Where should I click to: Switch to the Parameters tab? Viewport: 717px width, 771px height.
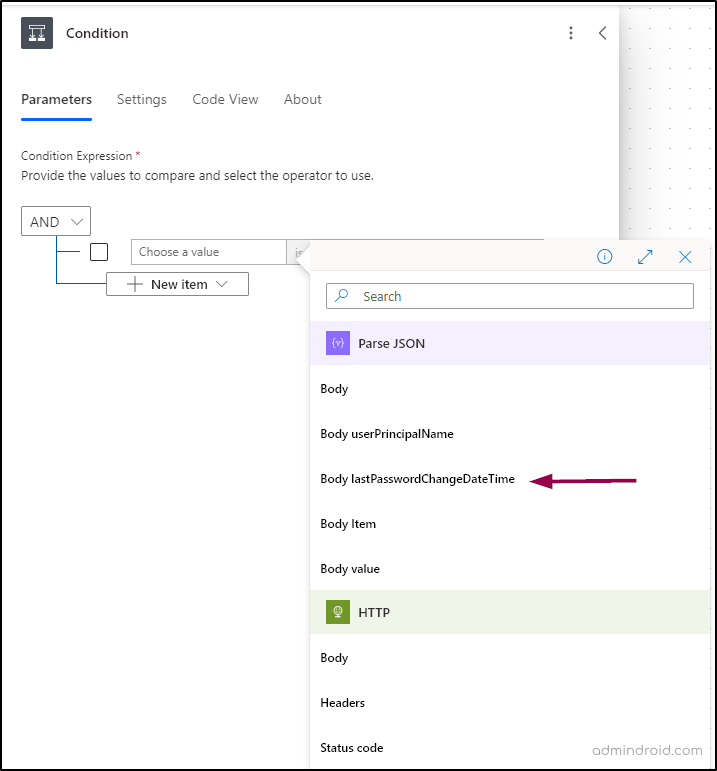tap(57, 99)
